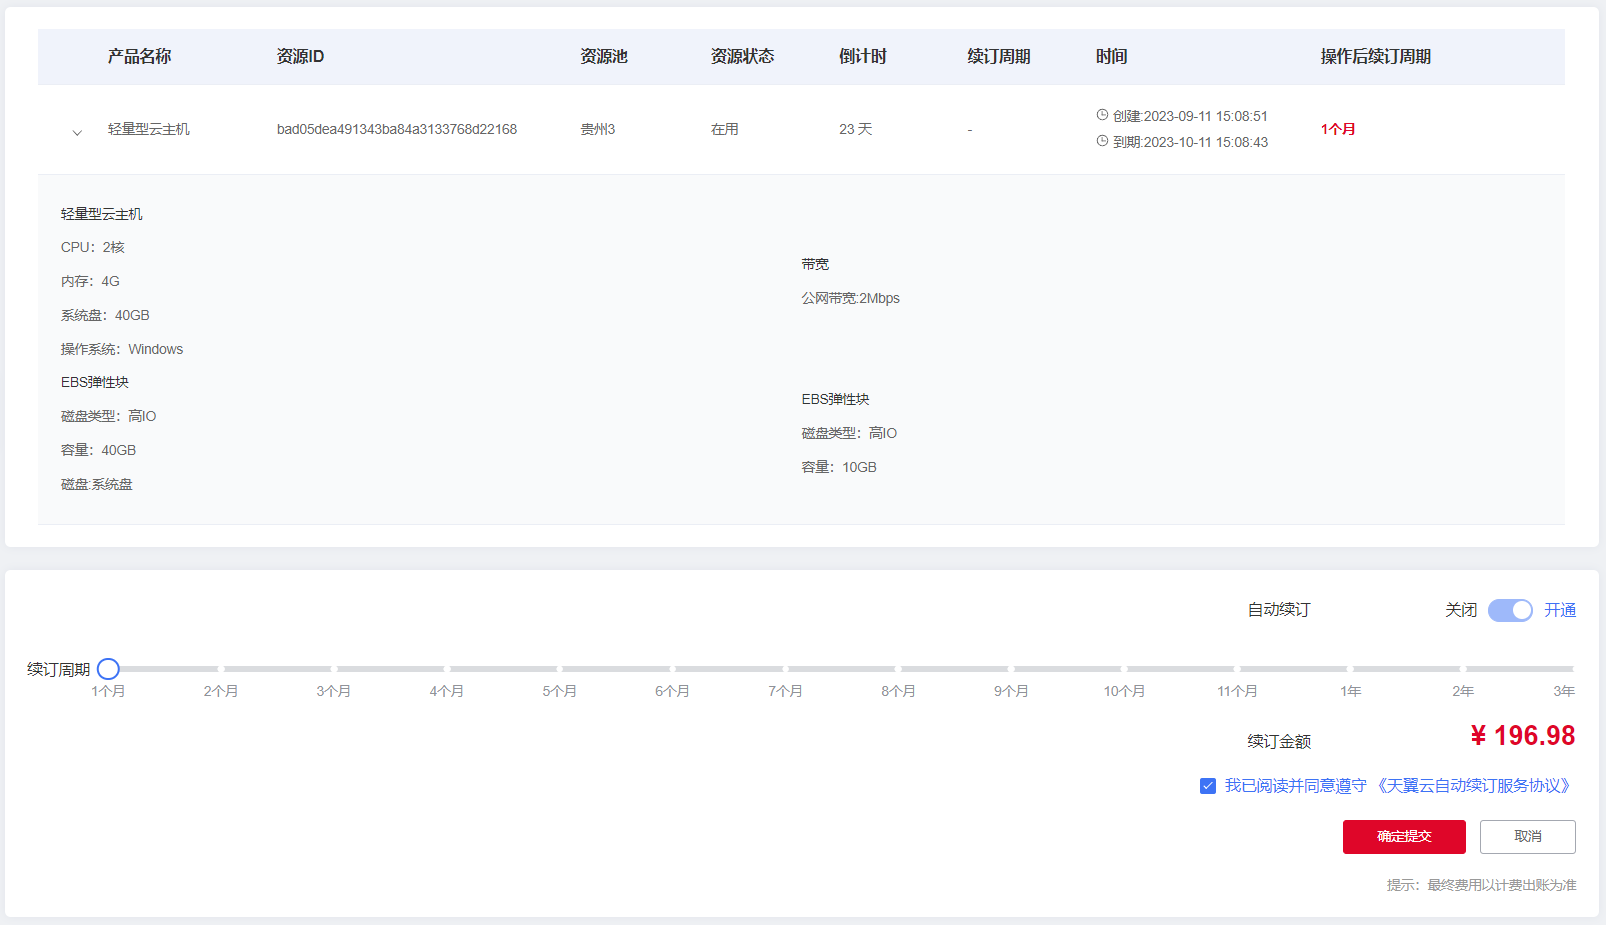The image size is (1606, 925).
Task: Click the 关闭 label next to the switch
Action: coord(1460,610)
